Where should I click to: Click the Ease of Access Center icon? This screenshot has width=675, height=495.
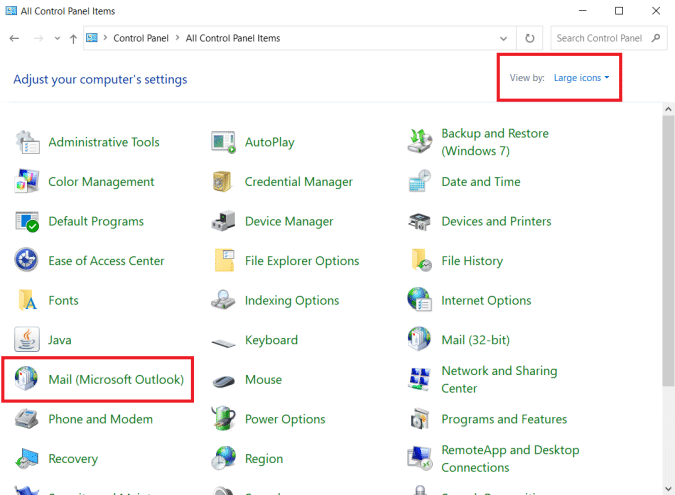pos(27,260)
